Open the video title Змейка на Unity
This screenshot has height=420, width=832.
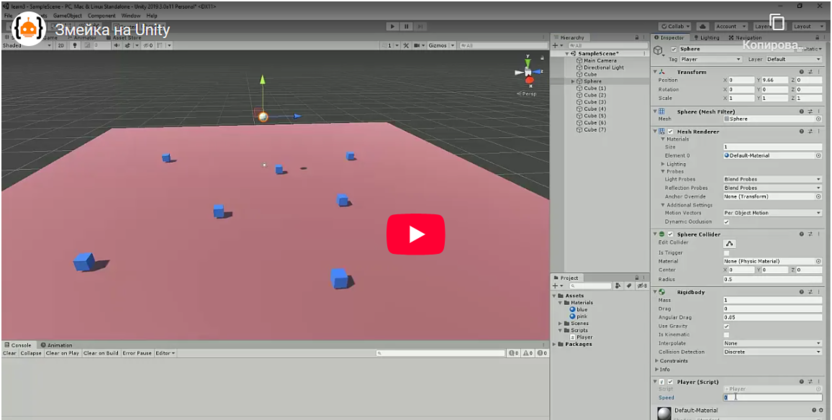click(112, 30)
